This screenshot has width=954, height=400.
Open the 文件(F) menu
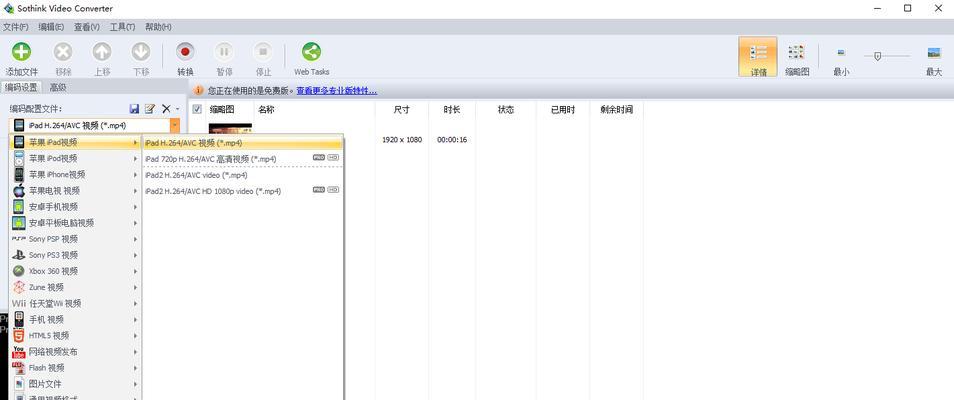(x=16, y=27)
